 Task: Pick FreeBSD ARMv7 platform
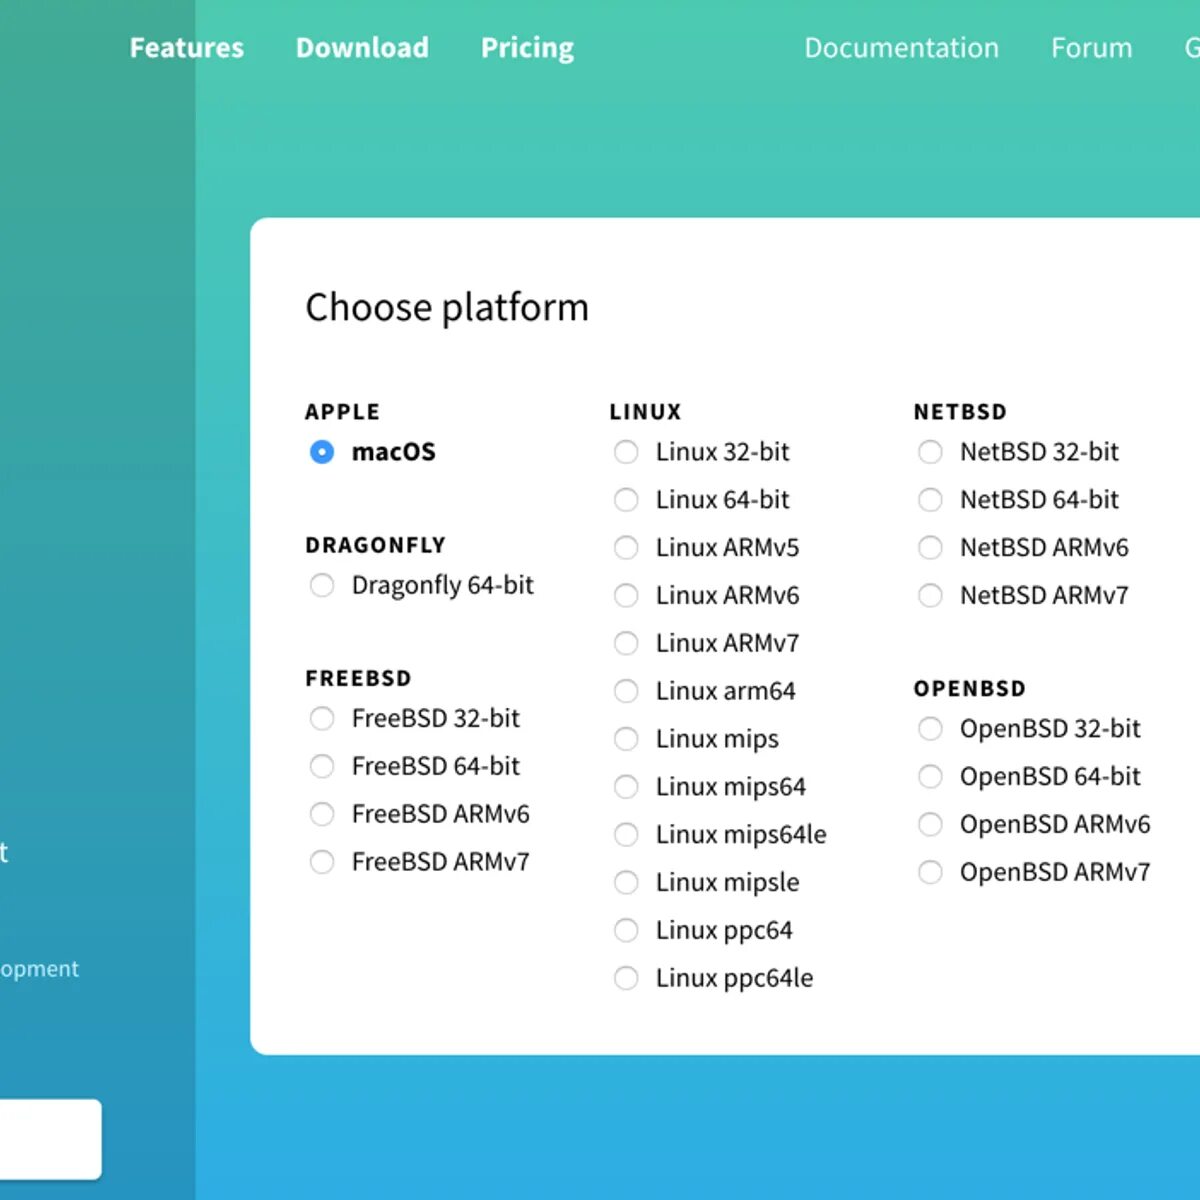click(322, 862)
